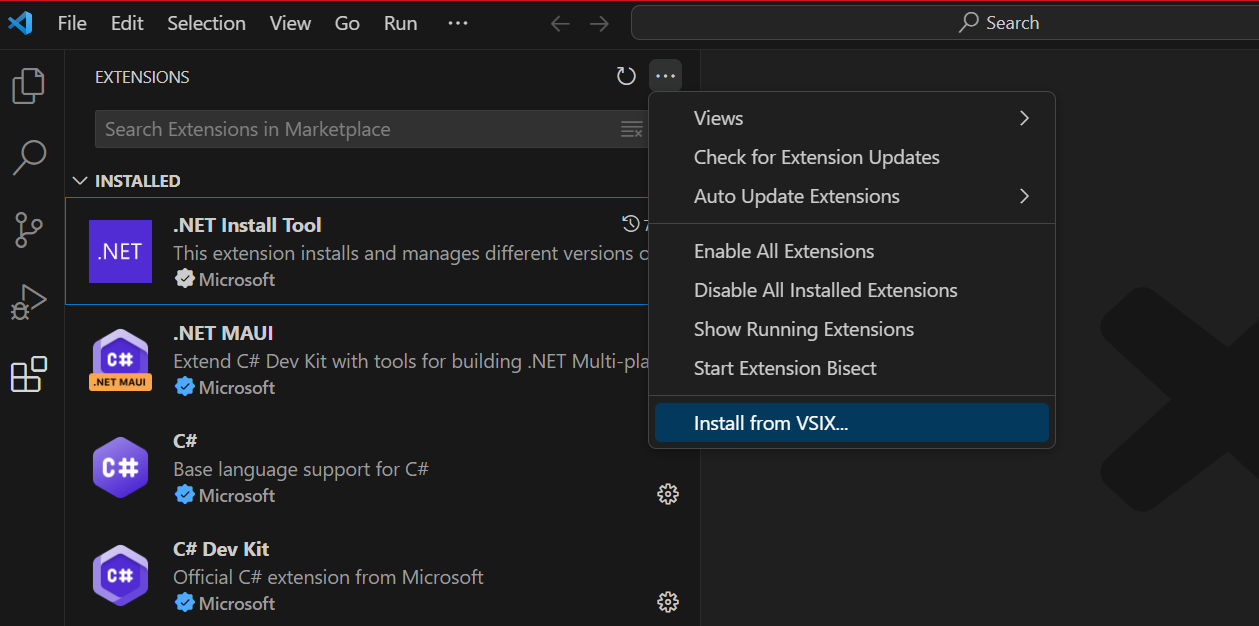Click the Go Forward arrow
1259x626 pixels.
click(599, 23)
